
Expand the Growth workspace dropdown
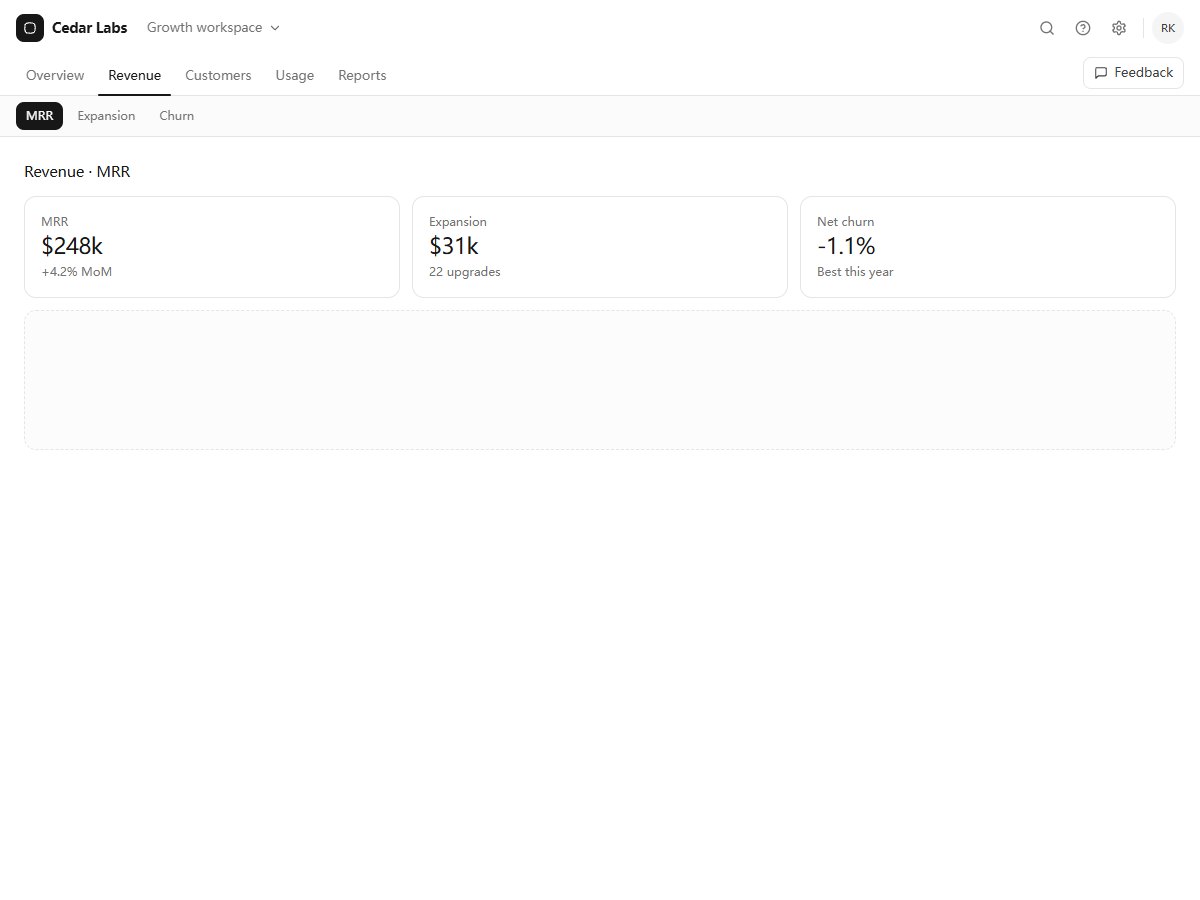213,28
